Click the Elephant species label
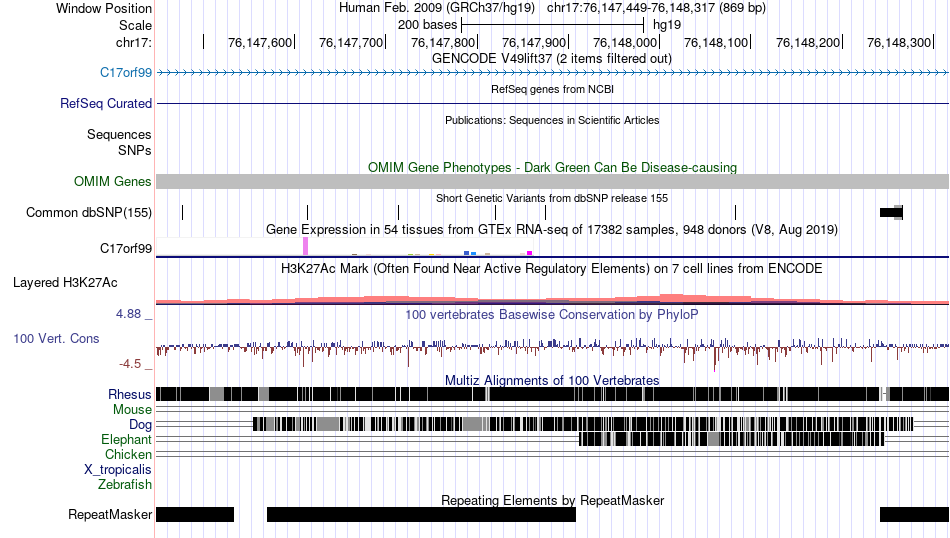Screen dimensions: 950x538 (126, 440)
